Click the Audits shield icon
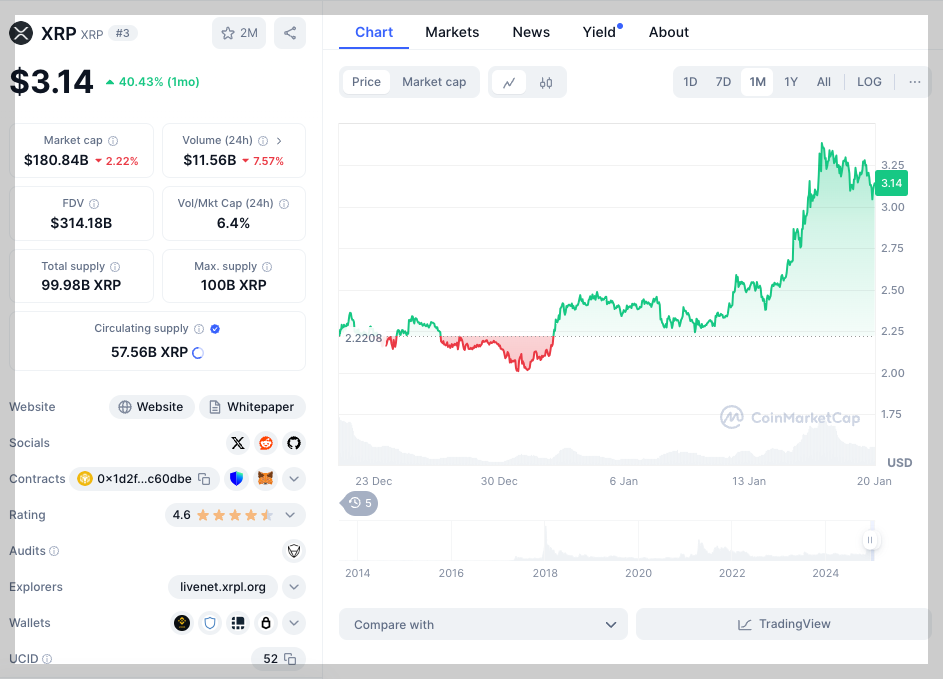 (294, 551)
